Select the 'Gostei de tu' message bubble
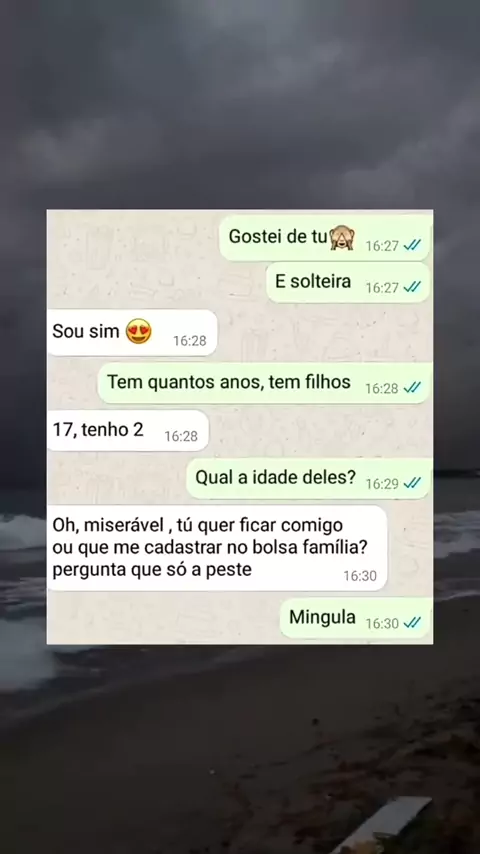 click(x=325, y=238)
